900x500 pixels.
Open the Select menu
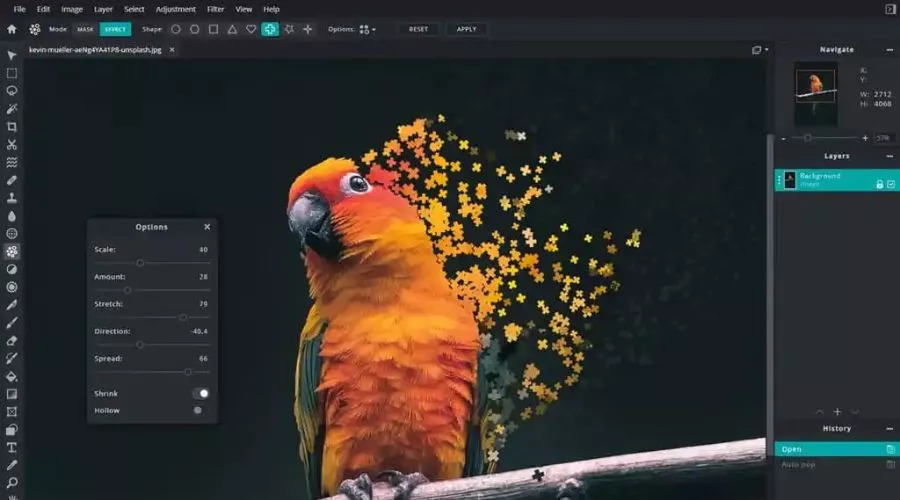134,9
